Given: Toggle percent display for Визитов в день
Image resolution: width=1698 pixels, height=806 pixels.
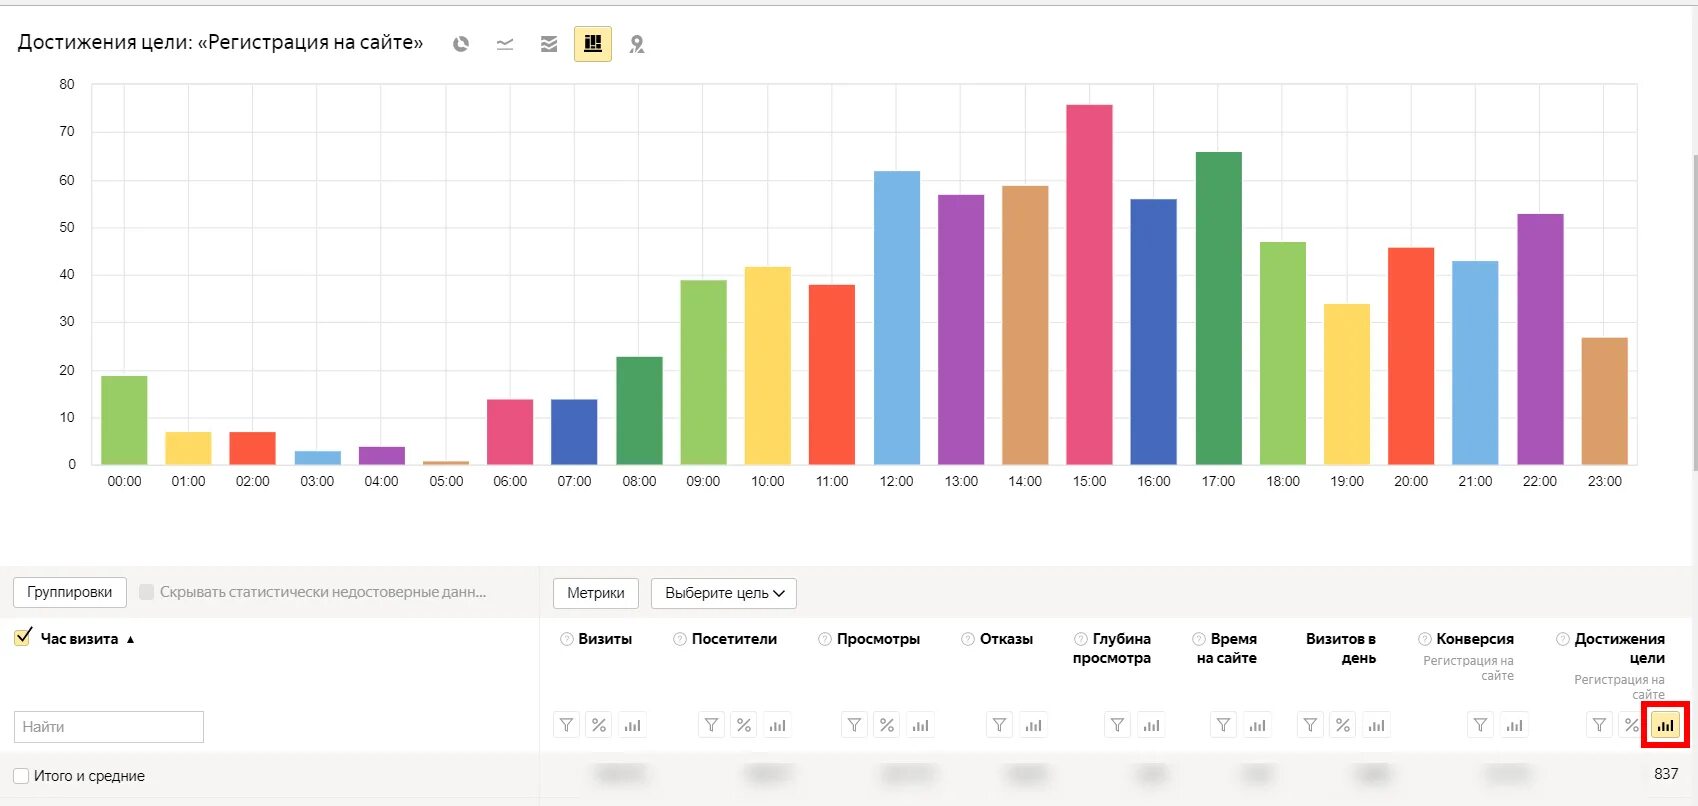Looking at the screenshot, I should coord(1343,725).
